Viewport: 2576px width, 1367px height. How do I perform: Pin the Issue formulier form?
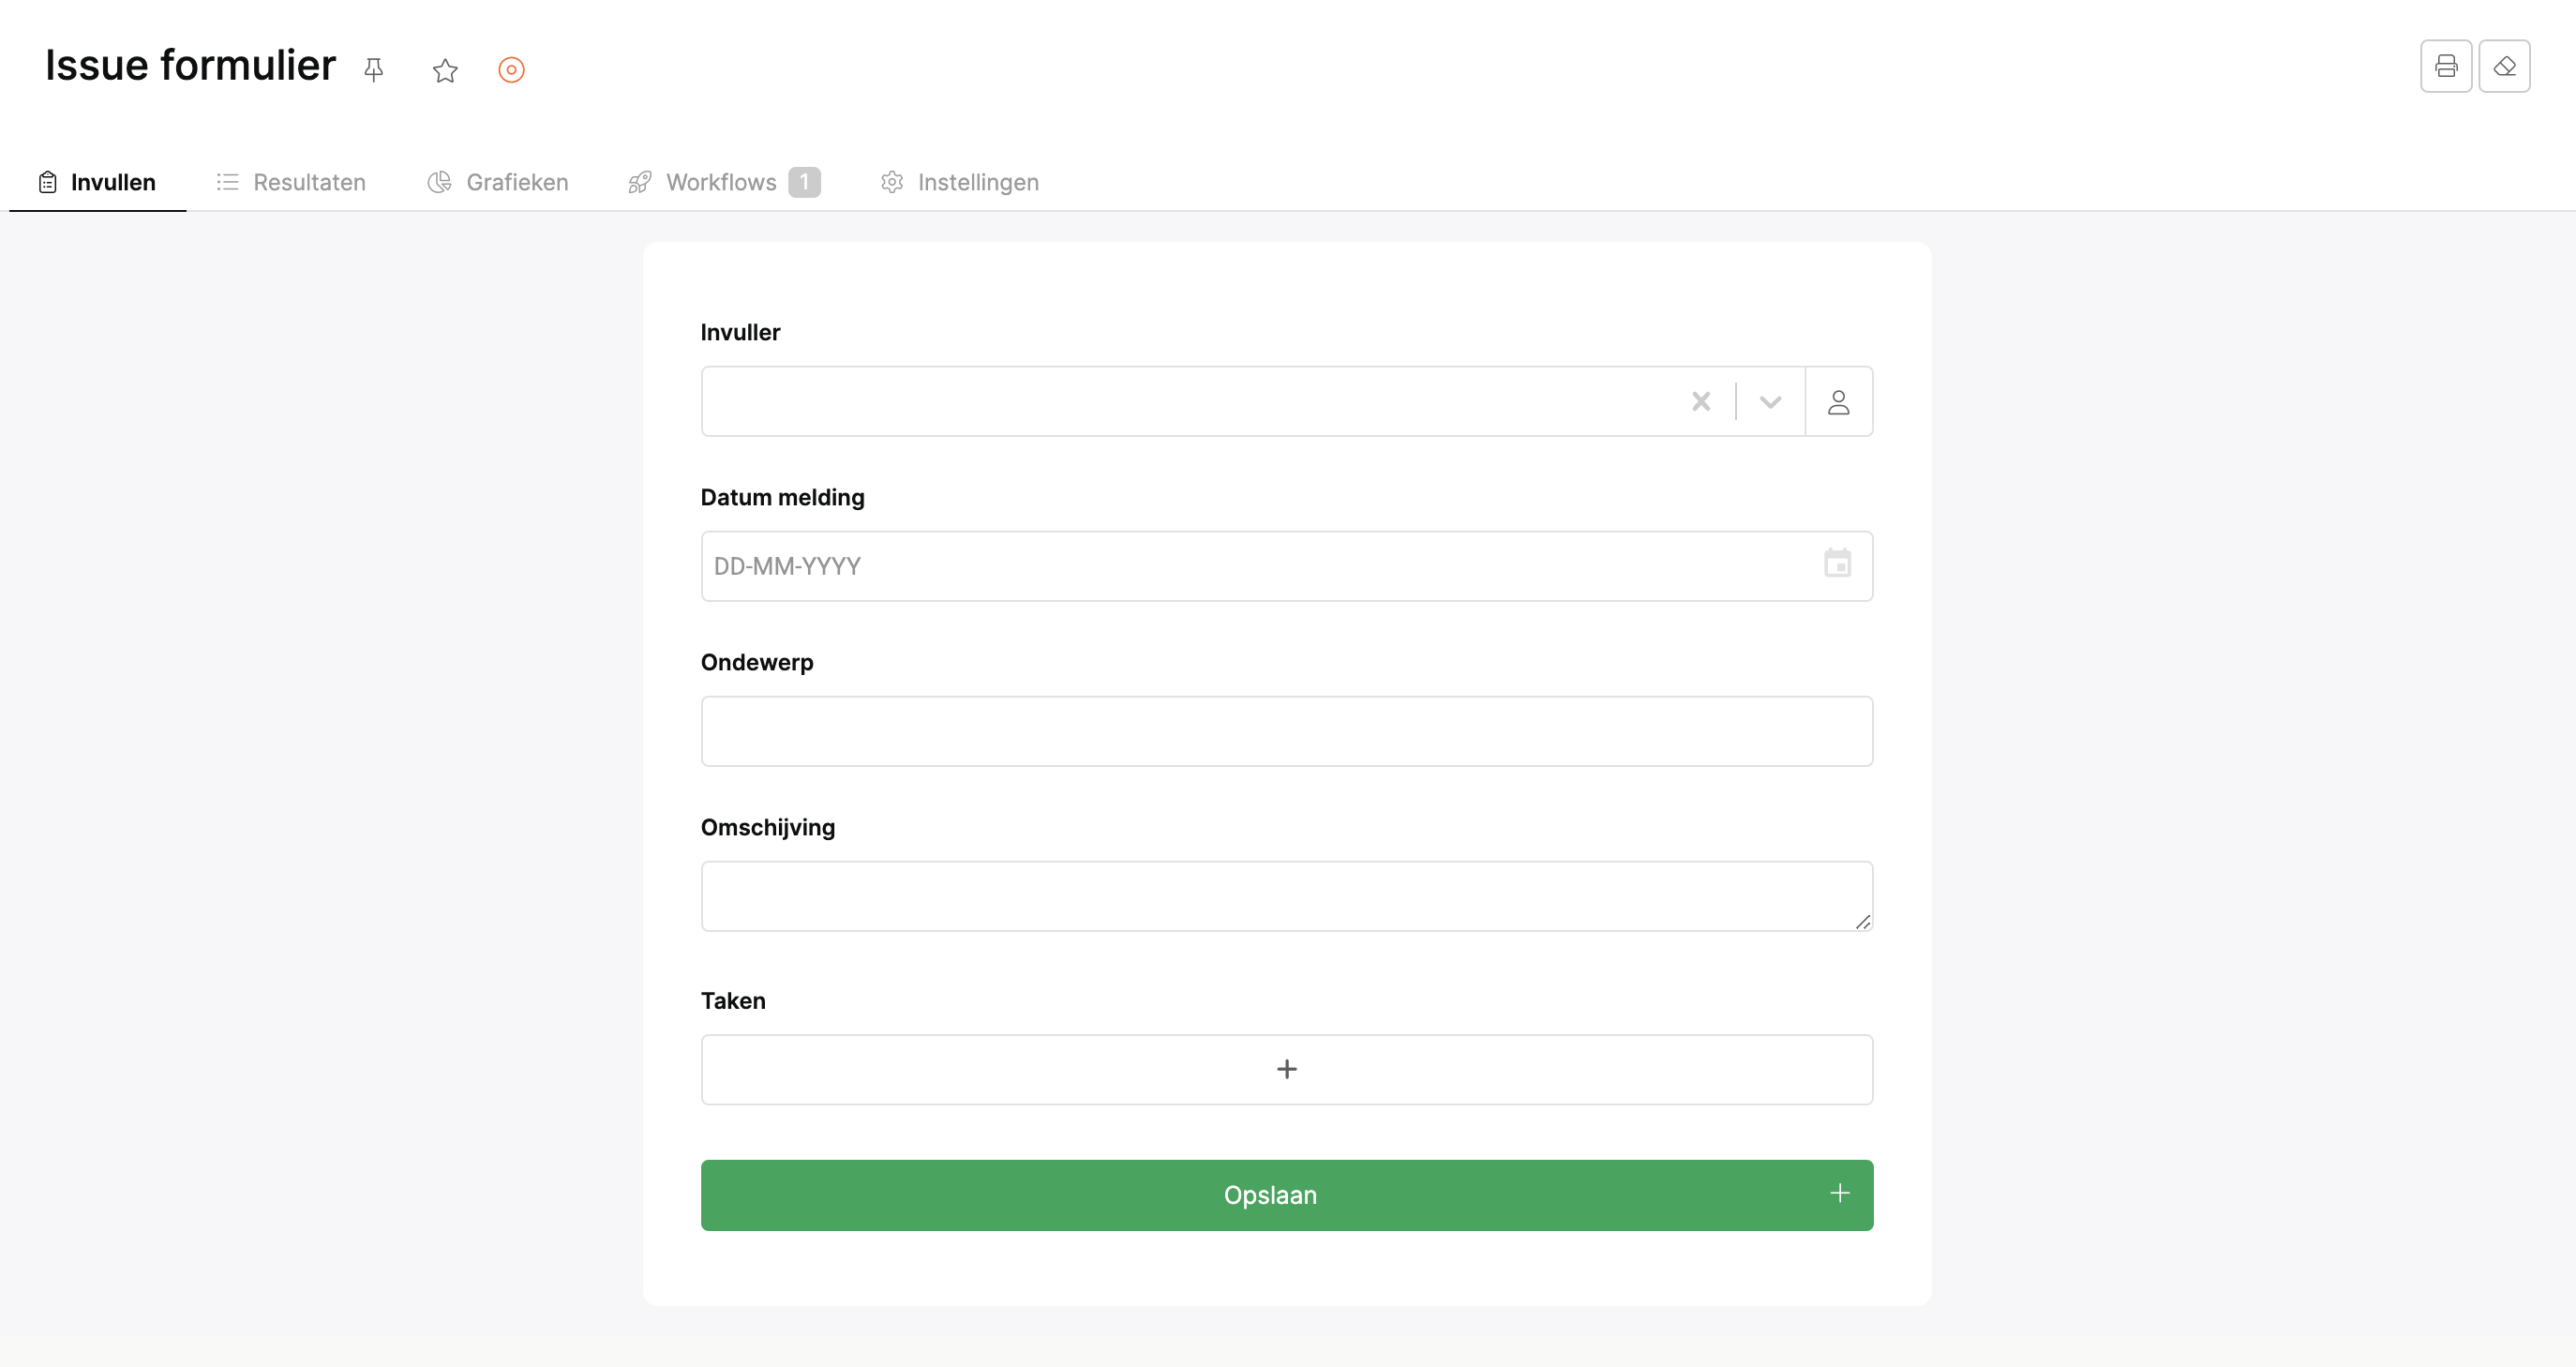374,70
